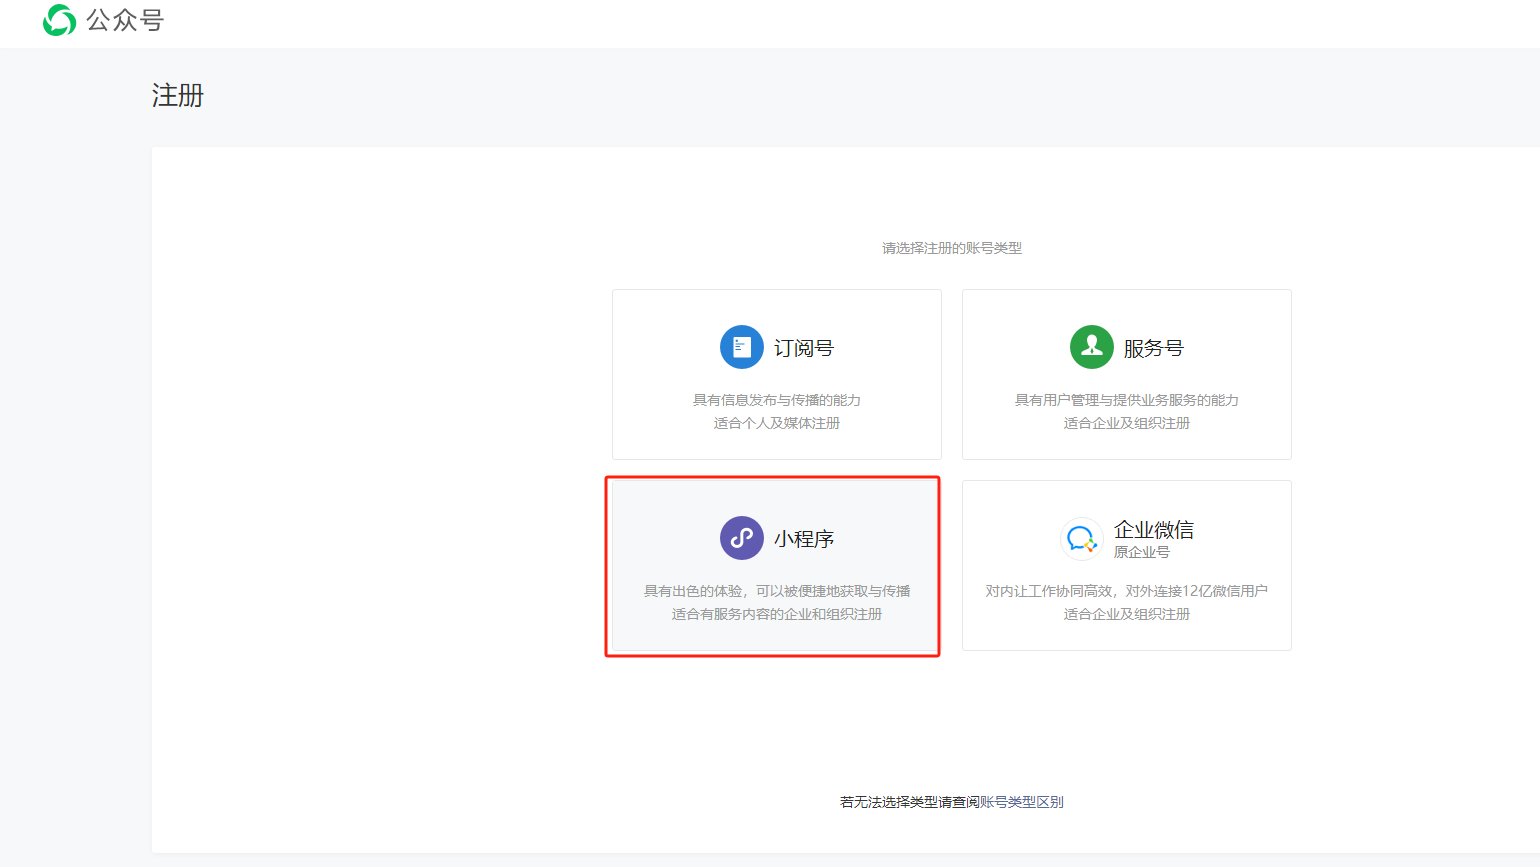
Task: Select the 订阅号 account type card
Action: pyautogui.click(x=776, y=374)
